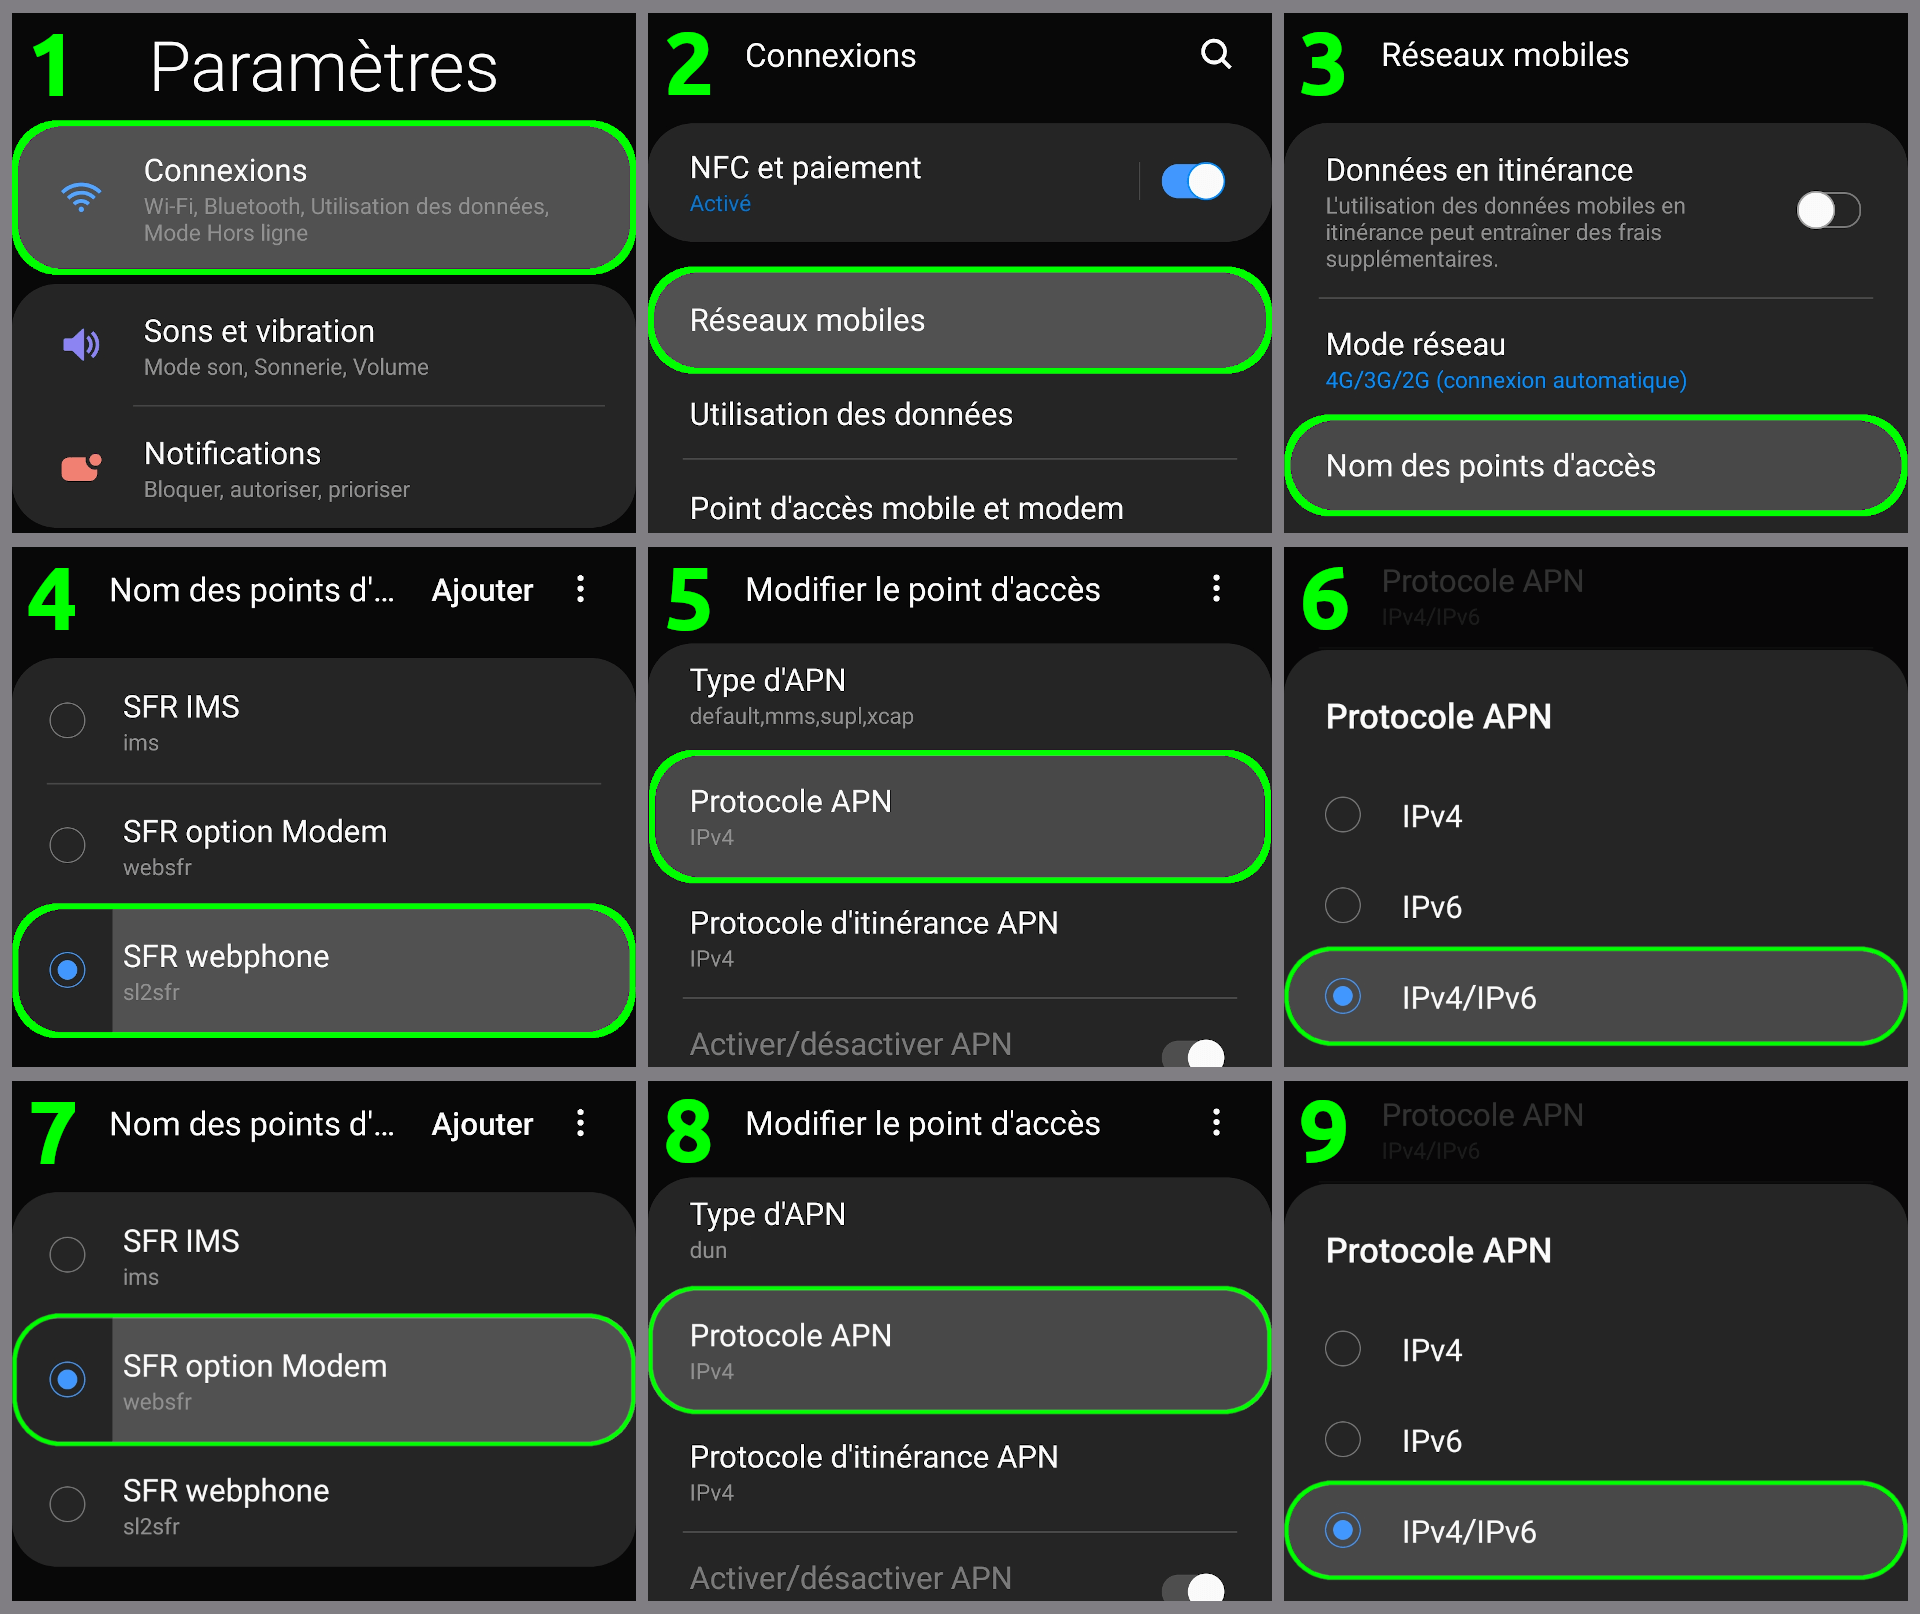Open the three-dot menu in panel 4
The height and width of the screenshot is (1614, 1920).
580,589
